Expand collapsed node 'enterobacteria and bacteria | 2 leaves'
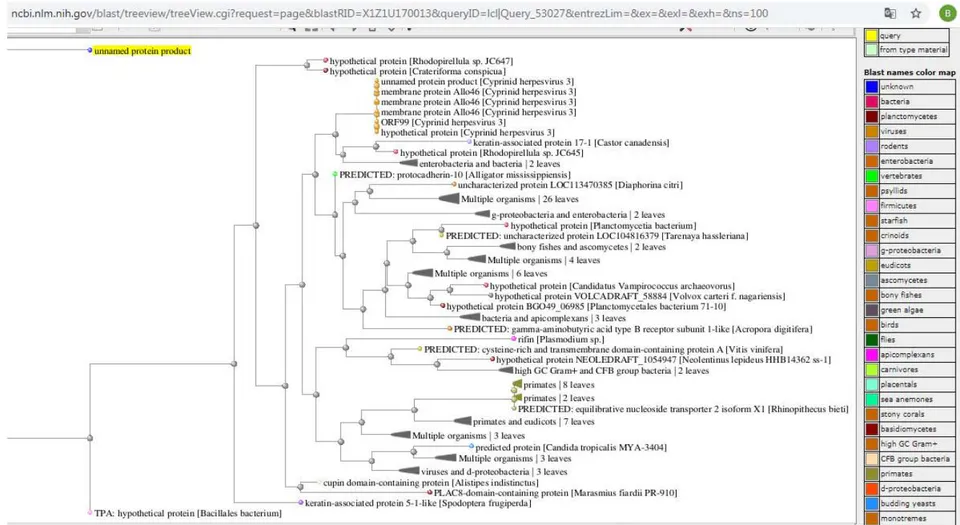This screenshot has height=525, width=960. click(408, 163)
